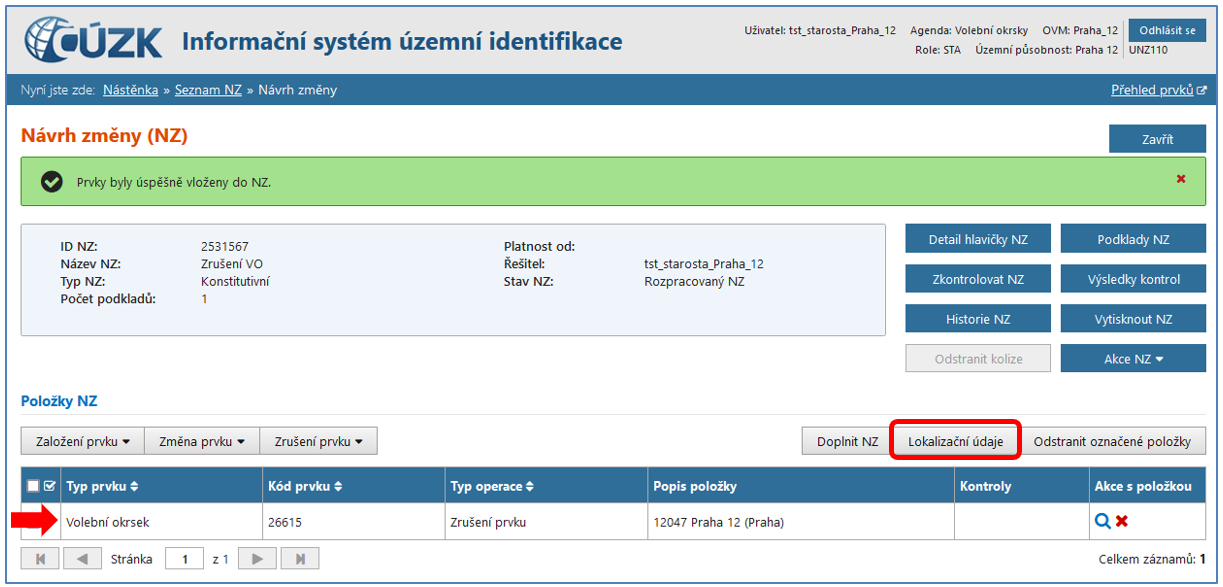This screenshot has width=1223, height=587.
Task: Tick the empty select-all checkbox in table header
Action: click(33, 486)
